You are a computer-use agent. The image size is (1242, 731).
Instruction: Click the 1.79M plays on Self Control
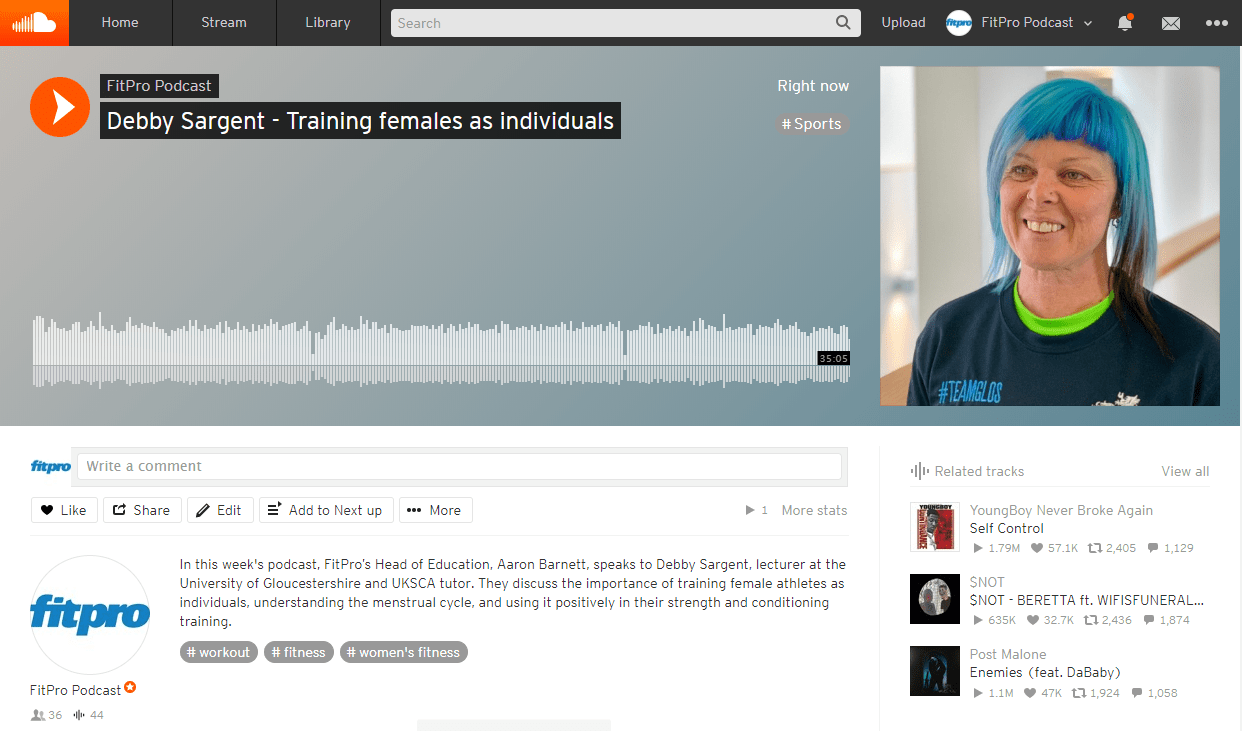(996, 548)
